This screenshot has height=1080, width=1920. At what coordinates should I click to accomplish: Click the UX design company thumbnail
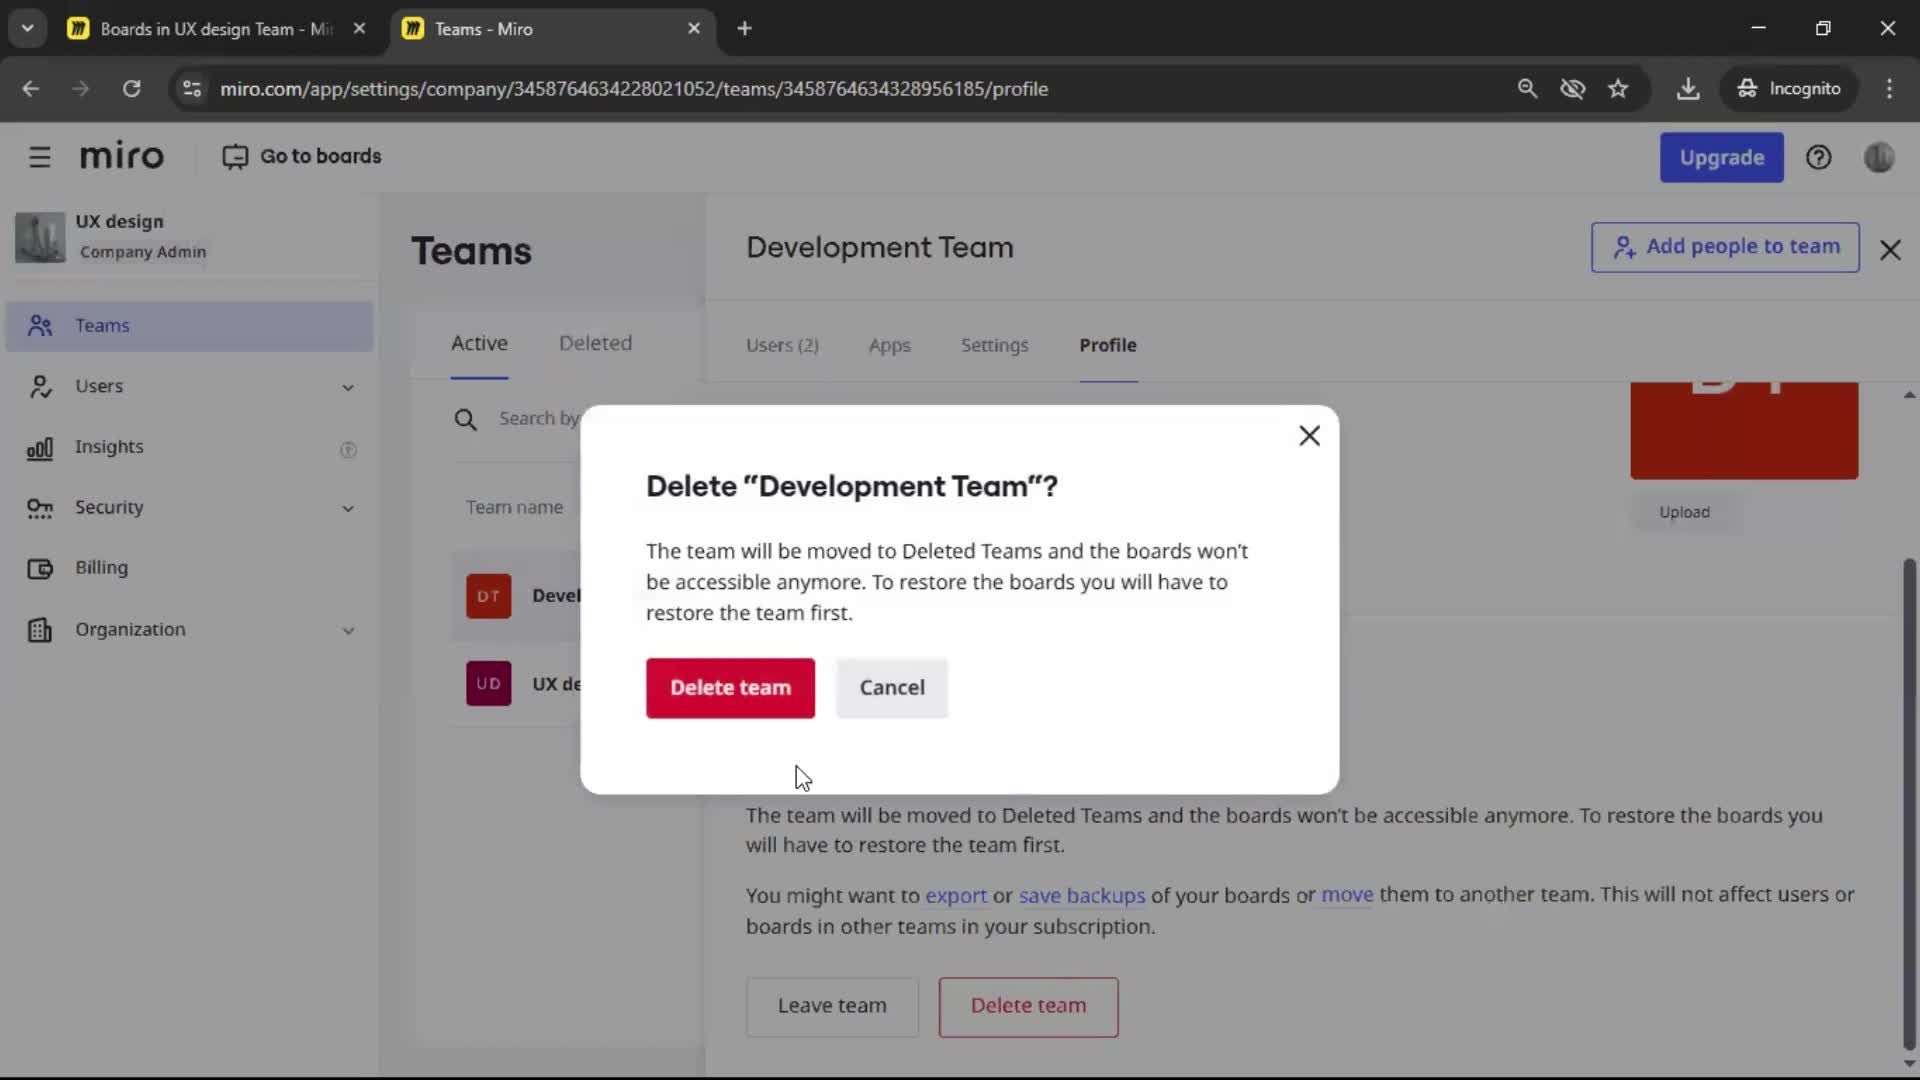coord(40,237)
